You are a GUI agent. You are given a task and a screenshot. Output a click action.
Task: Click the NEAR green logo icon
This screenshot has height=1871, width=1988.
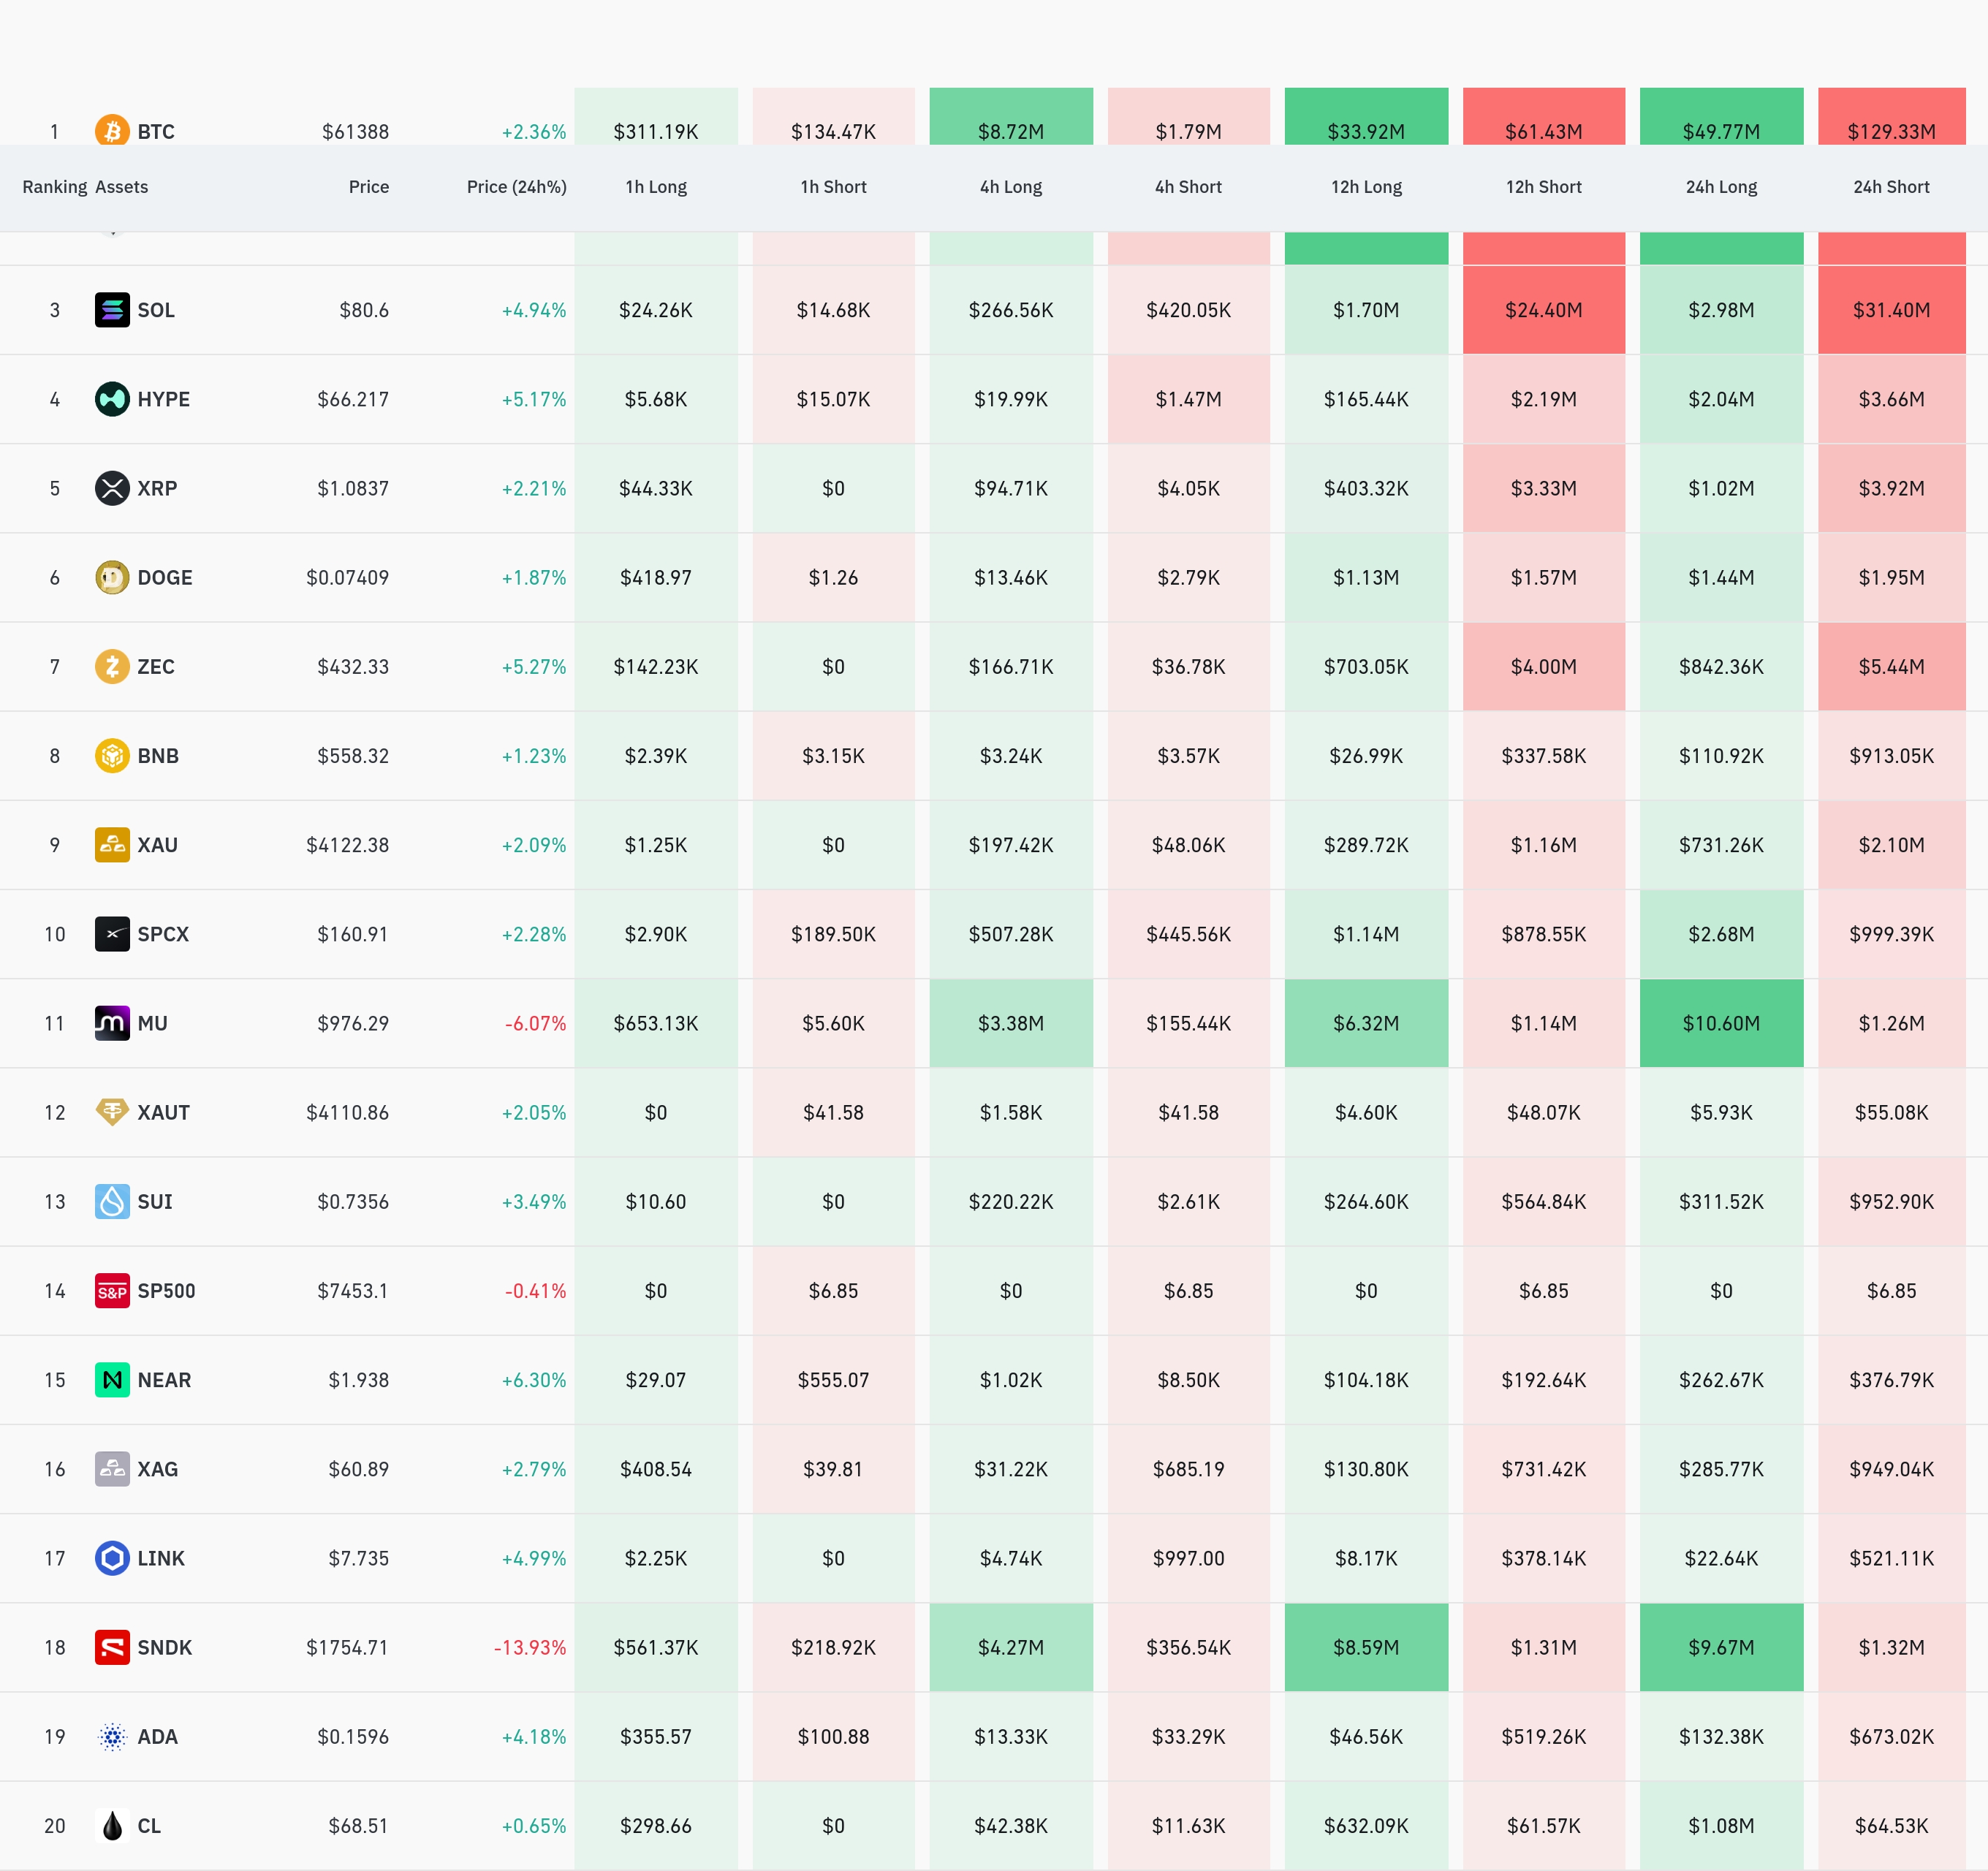112,1380
